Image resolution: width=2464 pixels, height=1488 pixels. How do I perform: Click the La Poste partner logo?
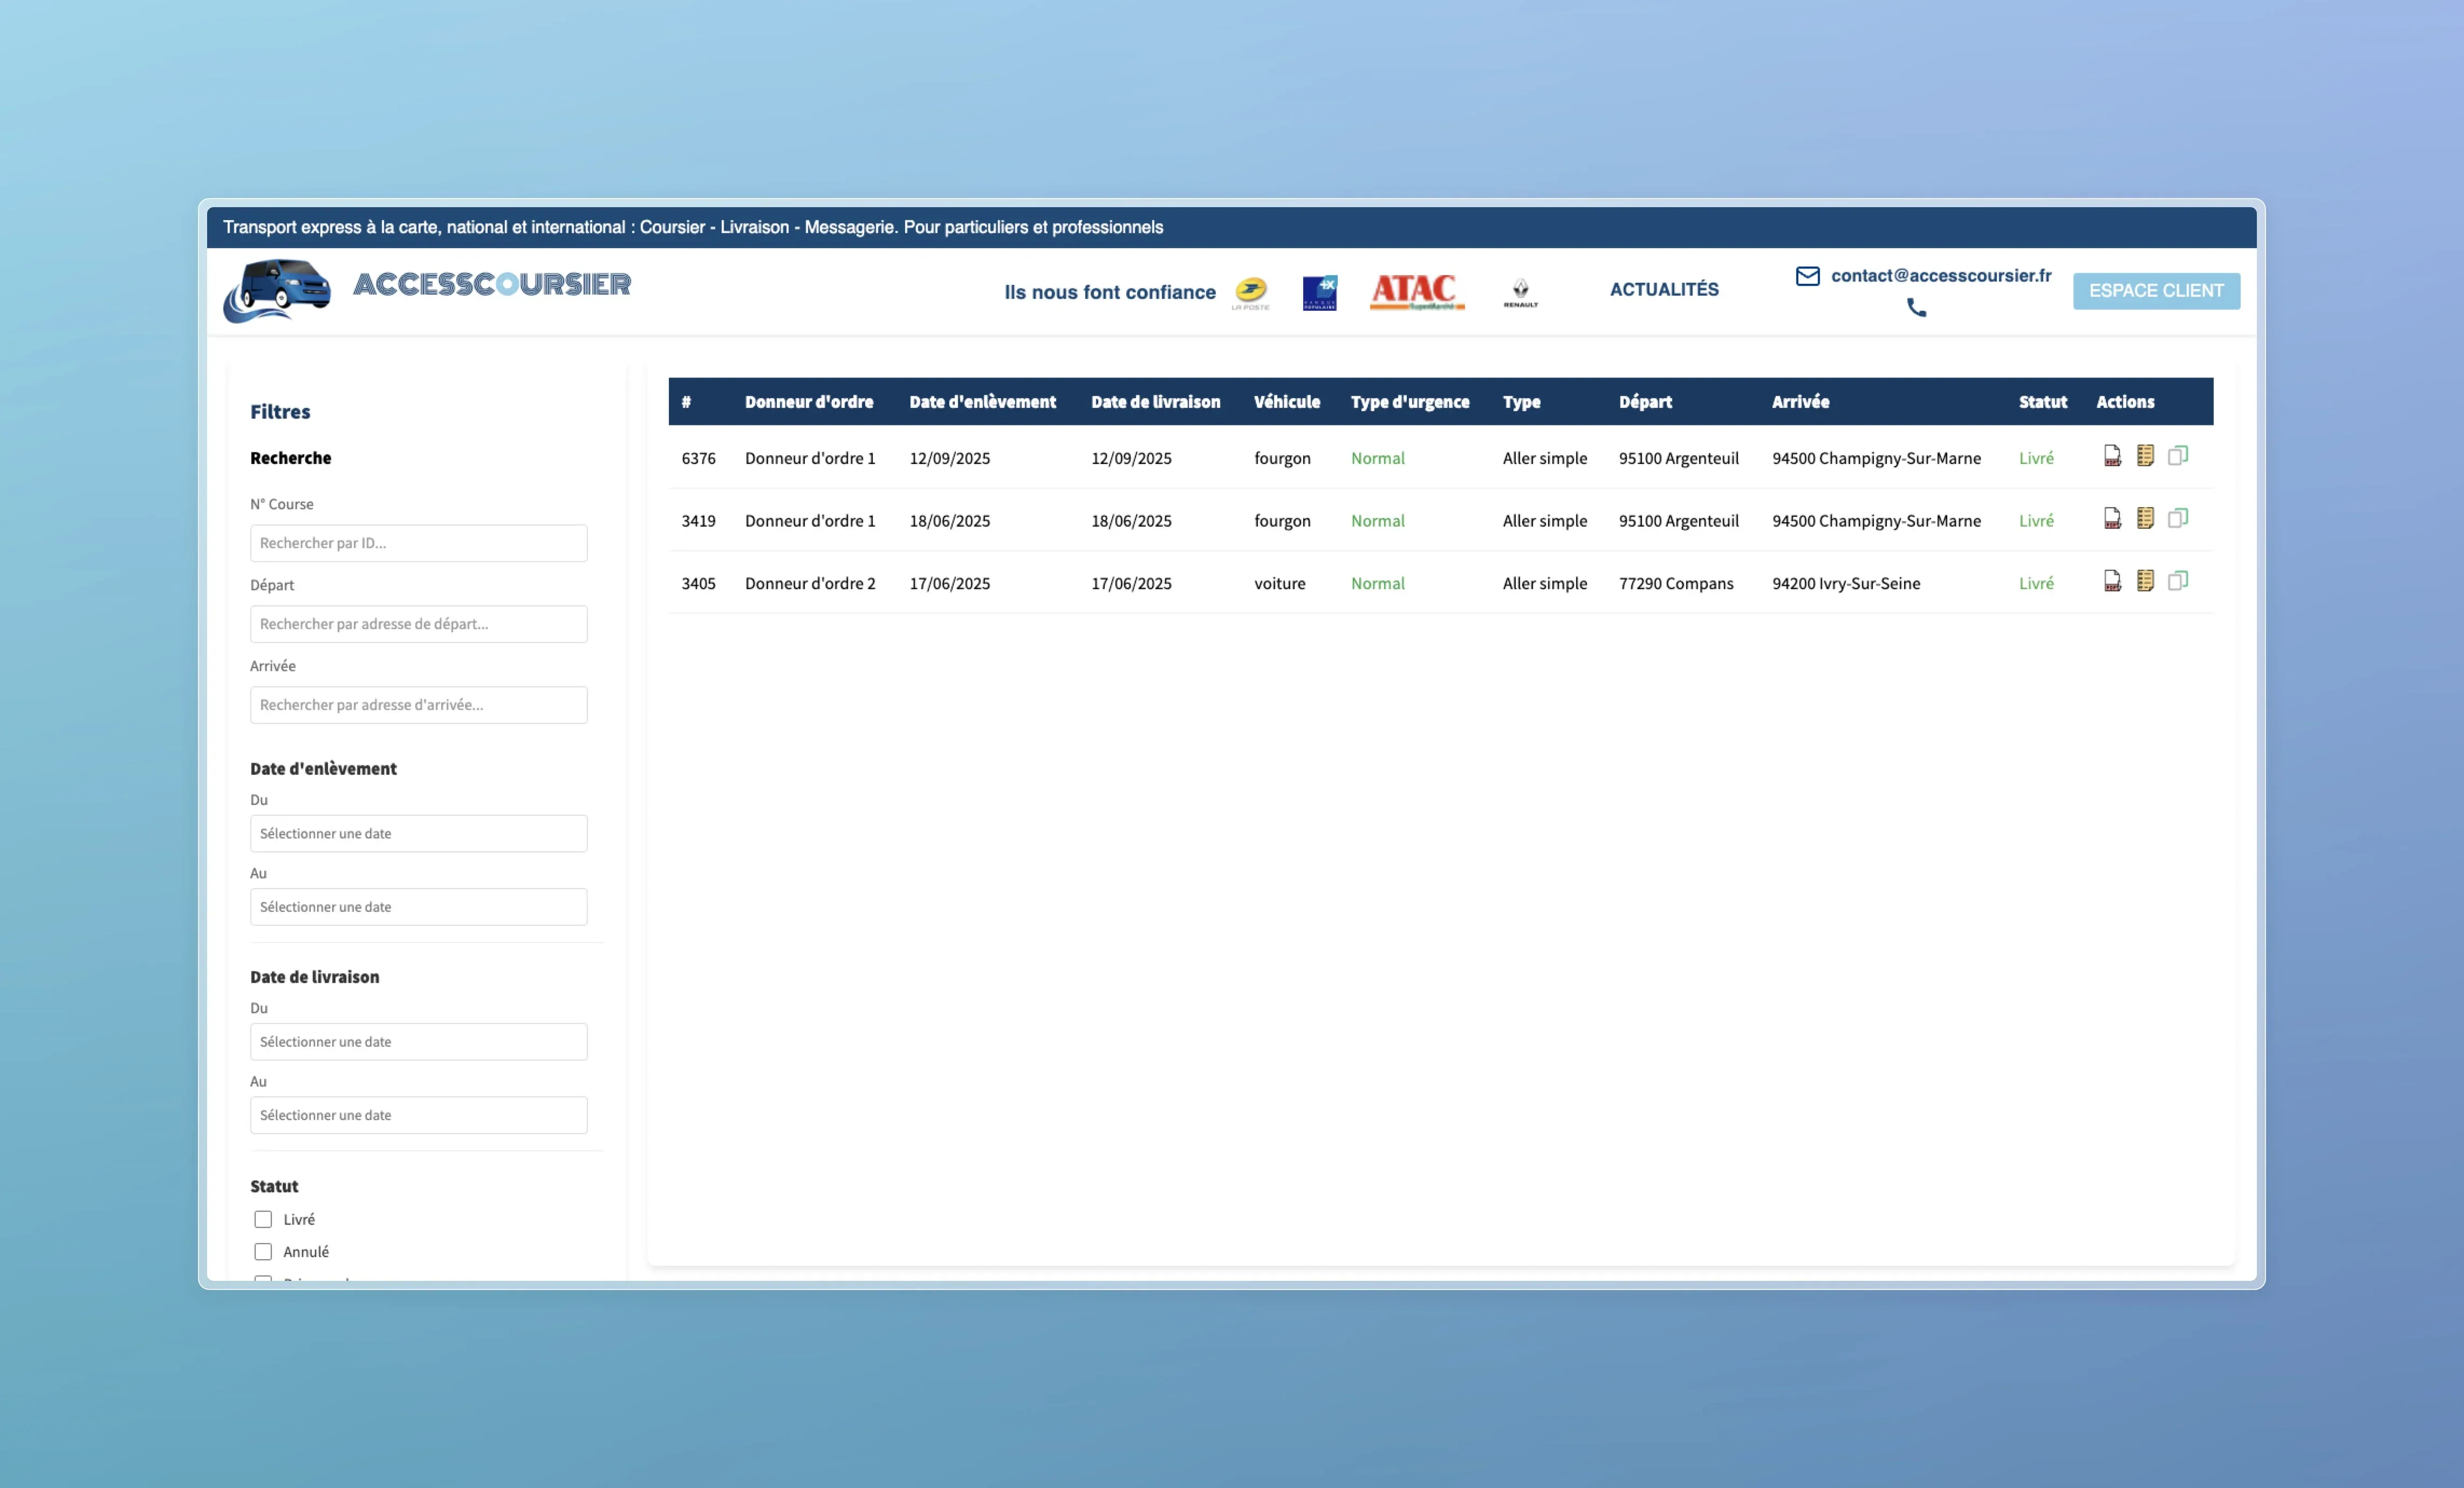[x=1250, y=292]
